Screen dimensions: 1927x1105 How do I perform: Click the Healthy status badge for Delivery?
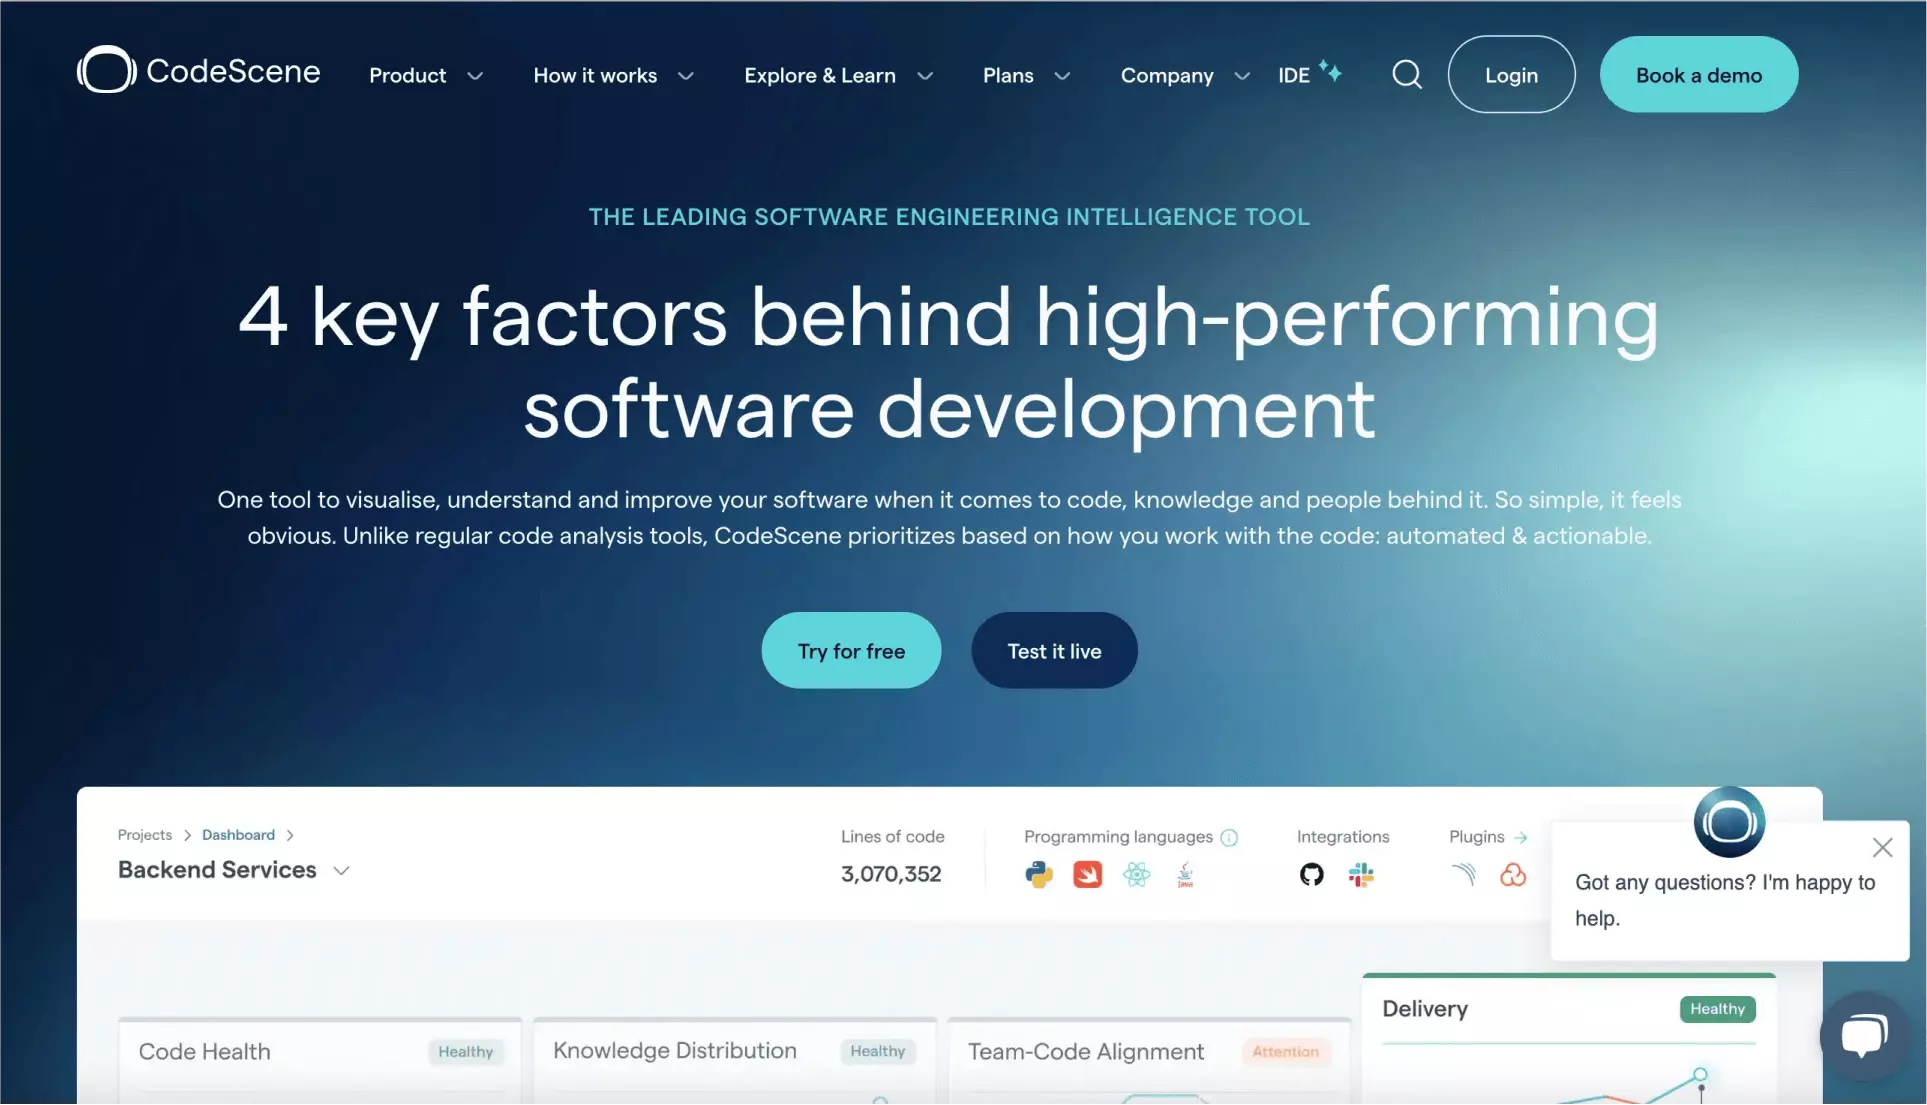(x=1718, y=1008)
